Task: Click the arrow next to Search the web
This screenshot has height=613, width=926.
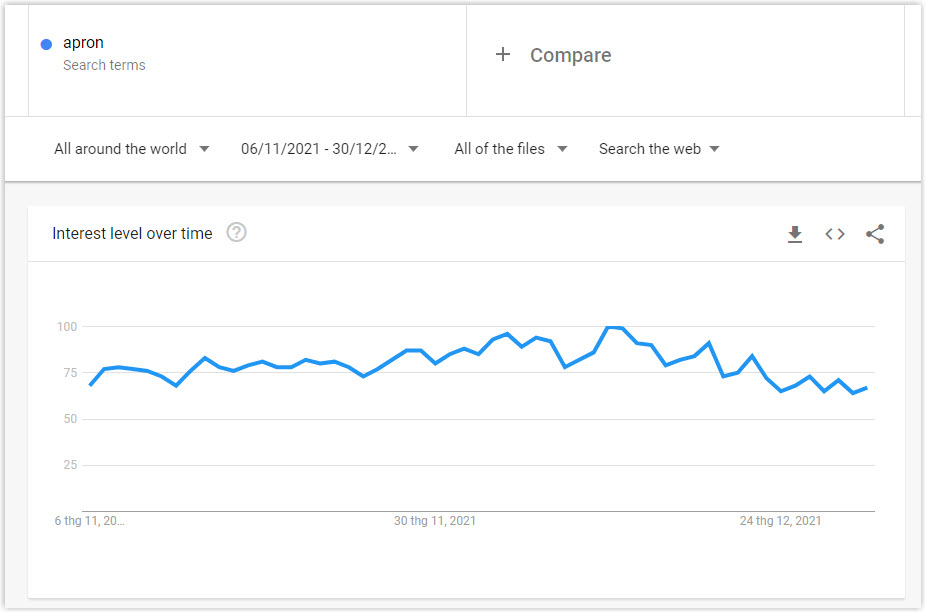Action: pyautogui.click(x=715, y=149)
